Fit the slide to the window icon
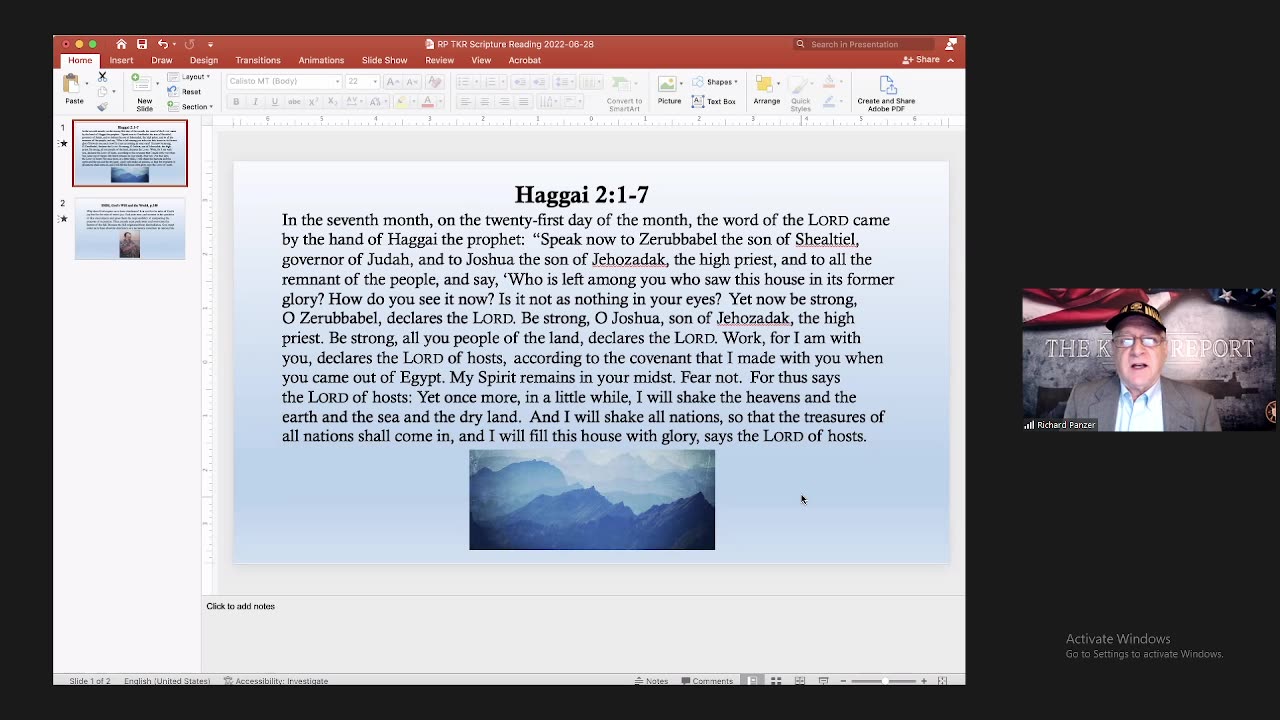Viewport: 1280px width, 720px height. tap(942, 681)
